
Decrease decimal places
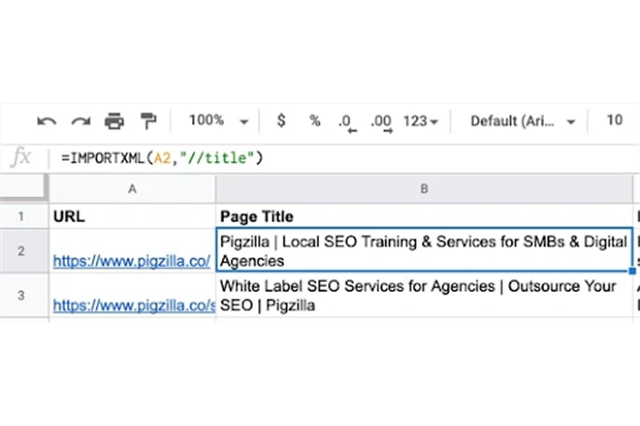[346, 121]
